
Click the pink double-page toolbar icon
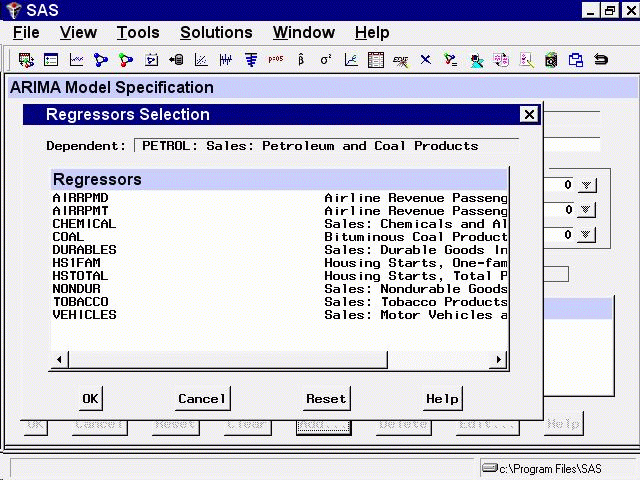501,60
